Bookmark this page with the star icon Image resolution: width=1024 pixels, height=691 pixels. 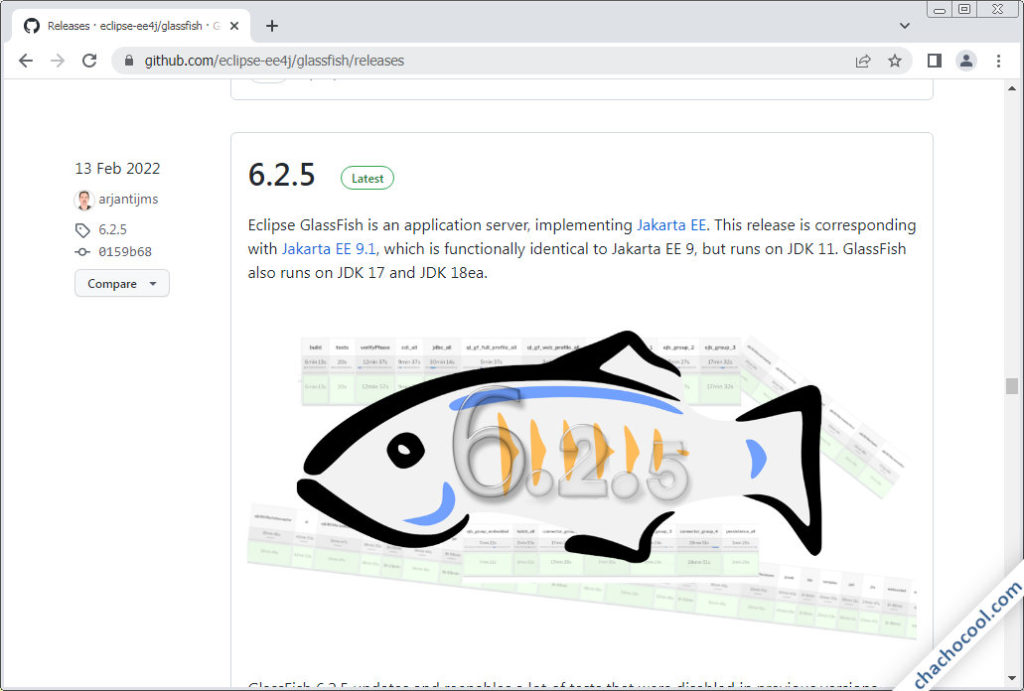pos(895,61)
